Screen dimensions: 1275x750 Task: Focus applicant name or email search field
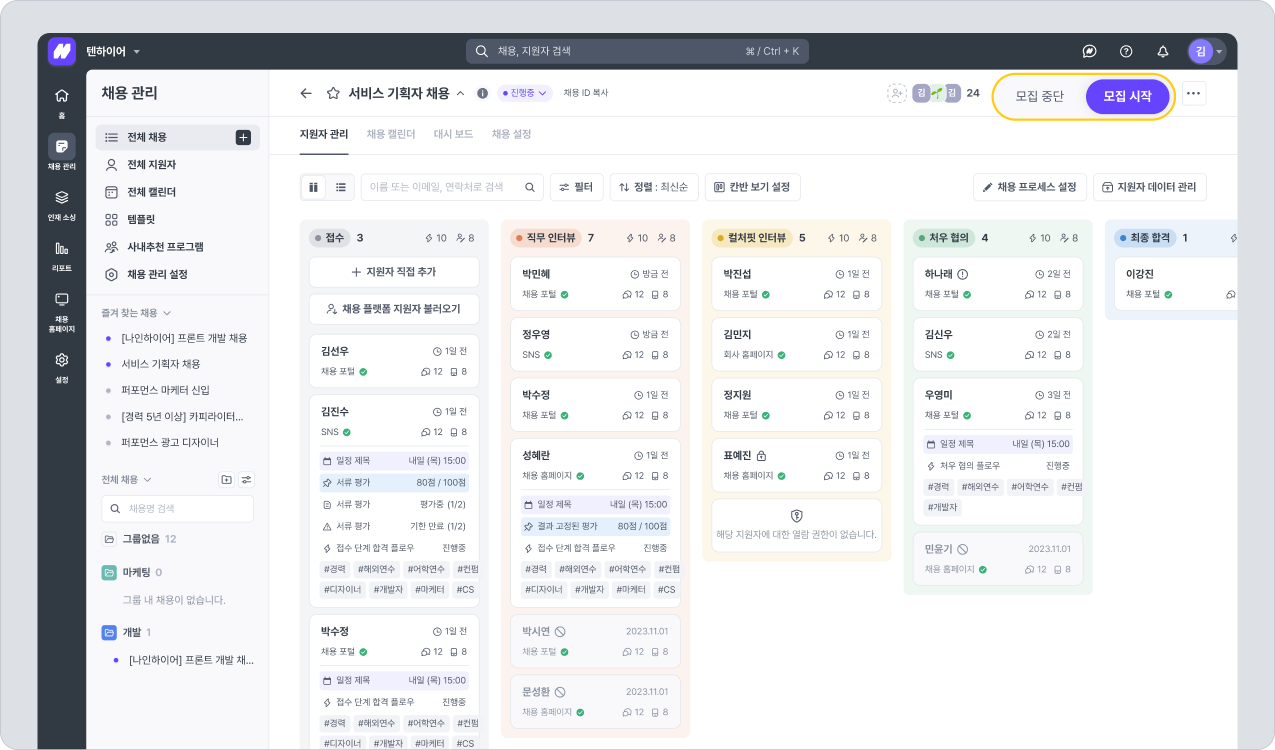coord(452,187)
